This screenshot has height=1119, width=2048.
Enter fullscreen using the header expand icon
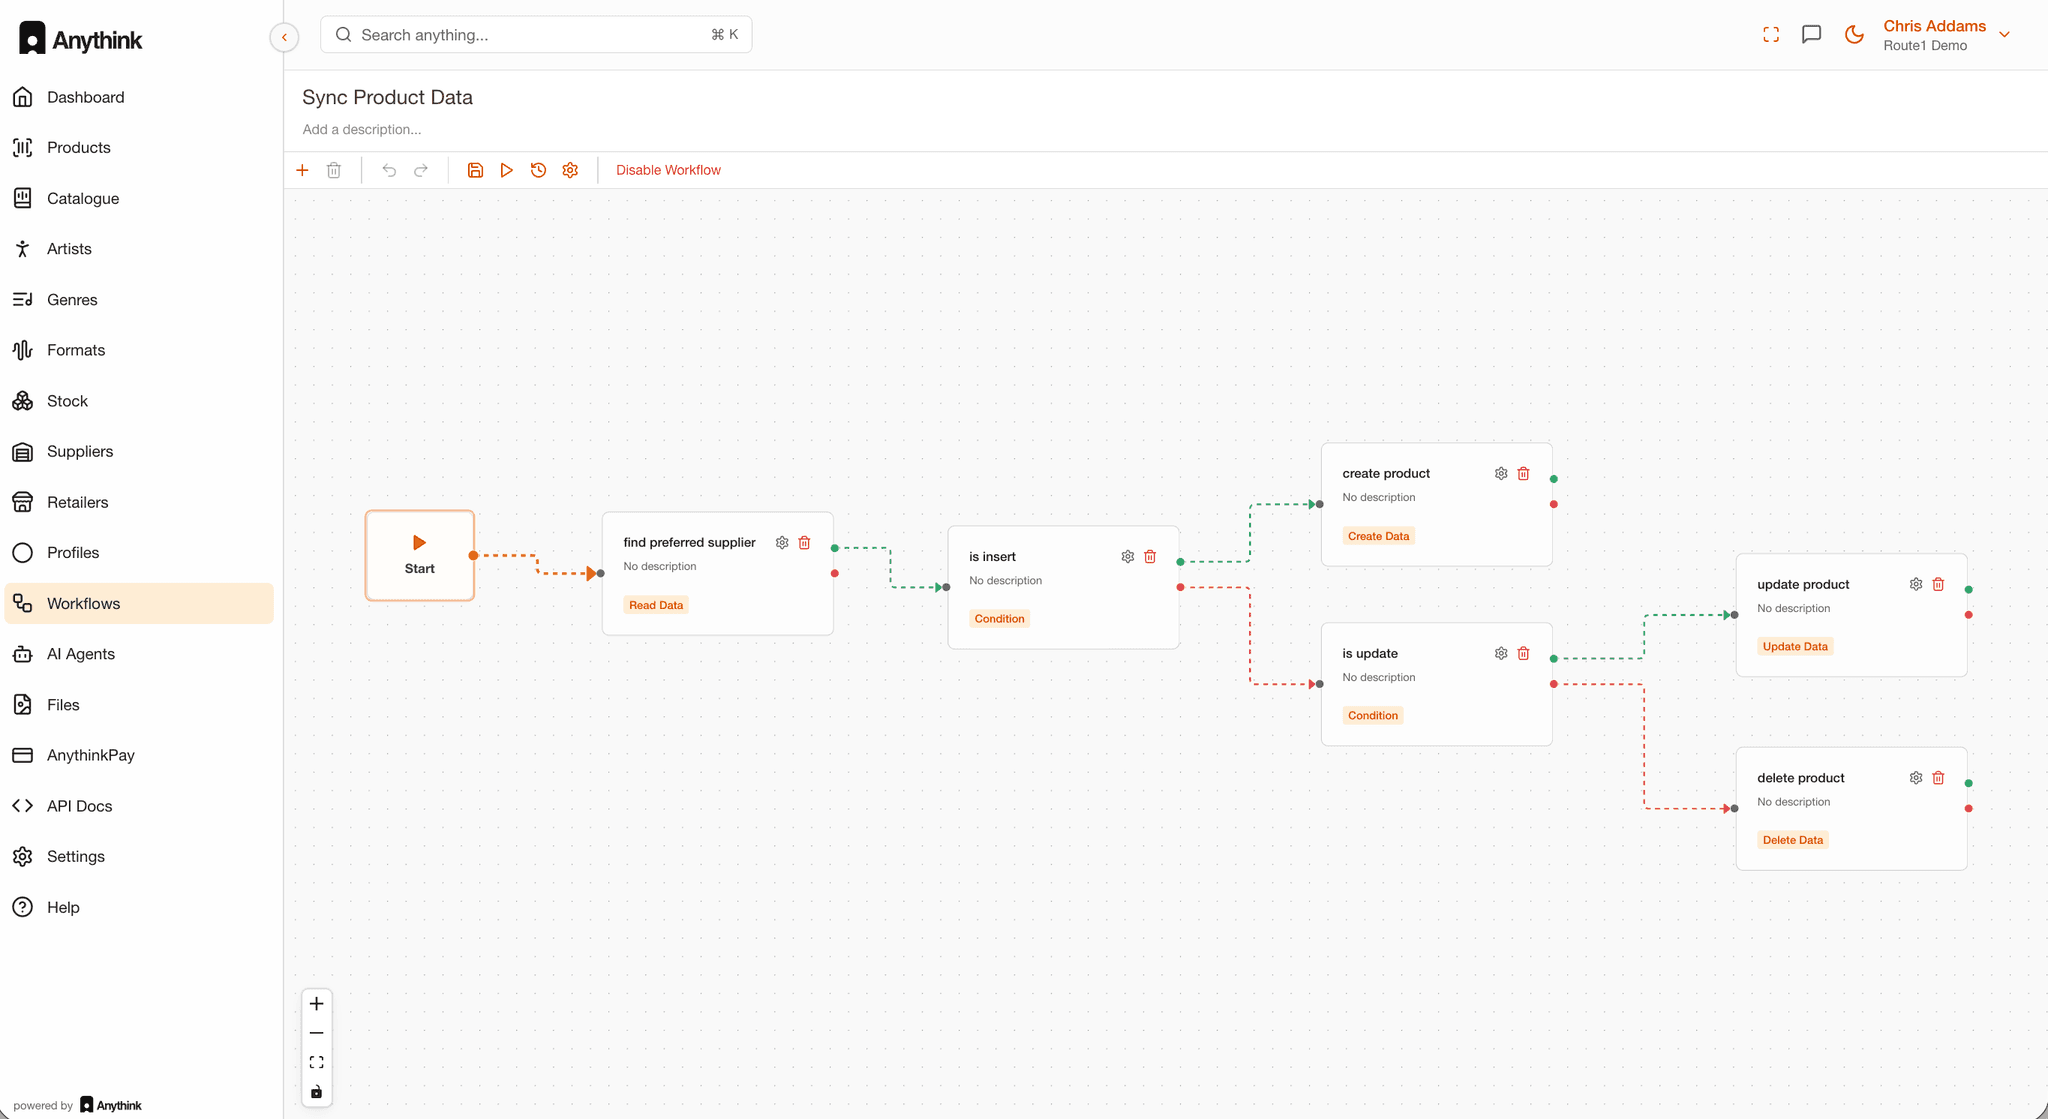click(1771, 35)
